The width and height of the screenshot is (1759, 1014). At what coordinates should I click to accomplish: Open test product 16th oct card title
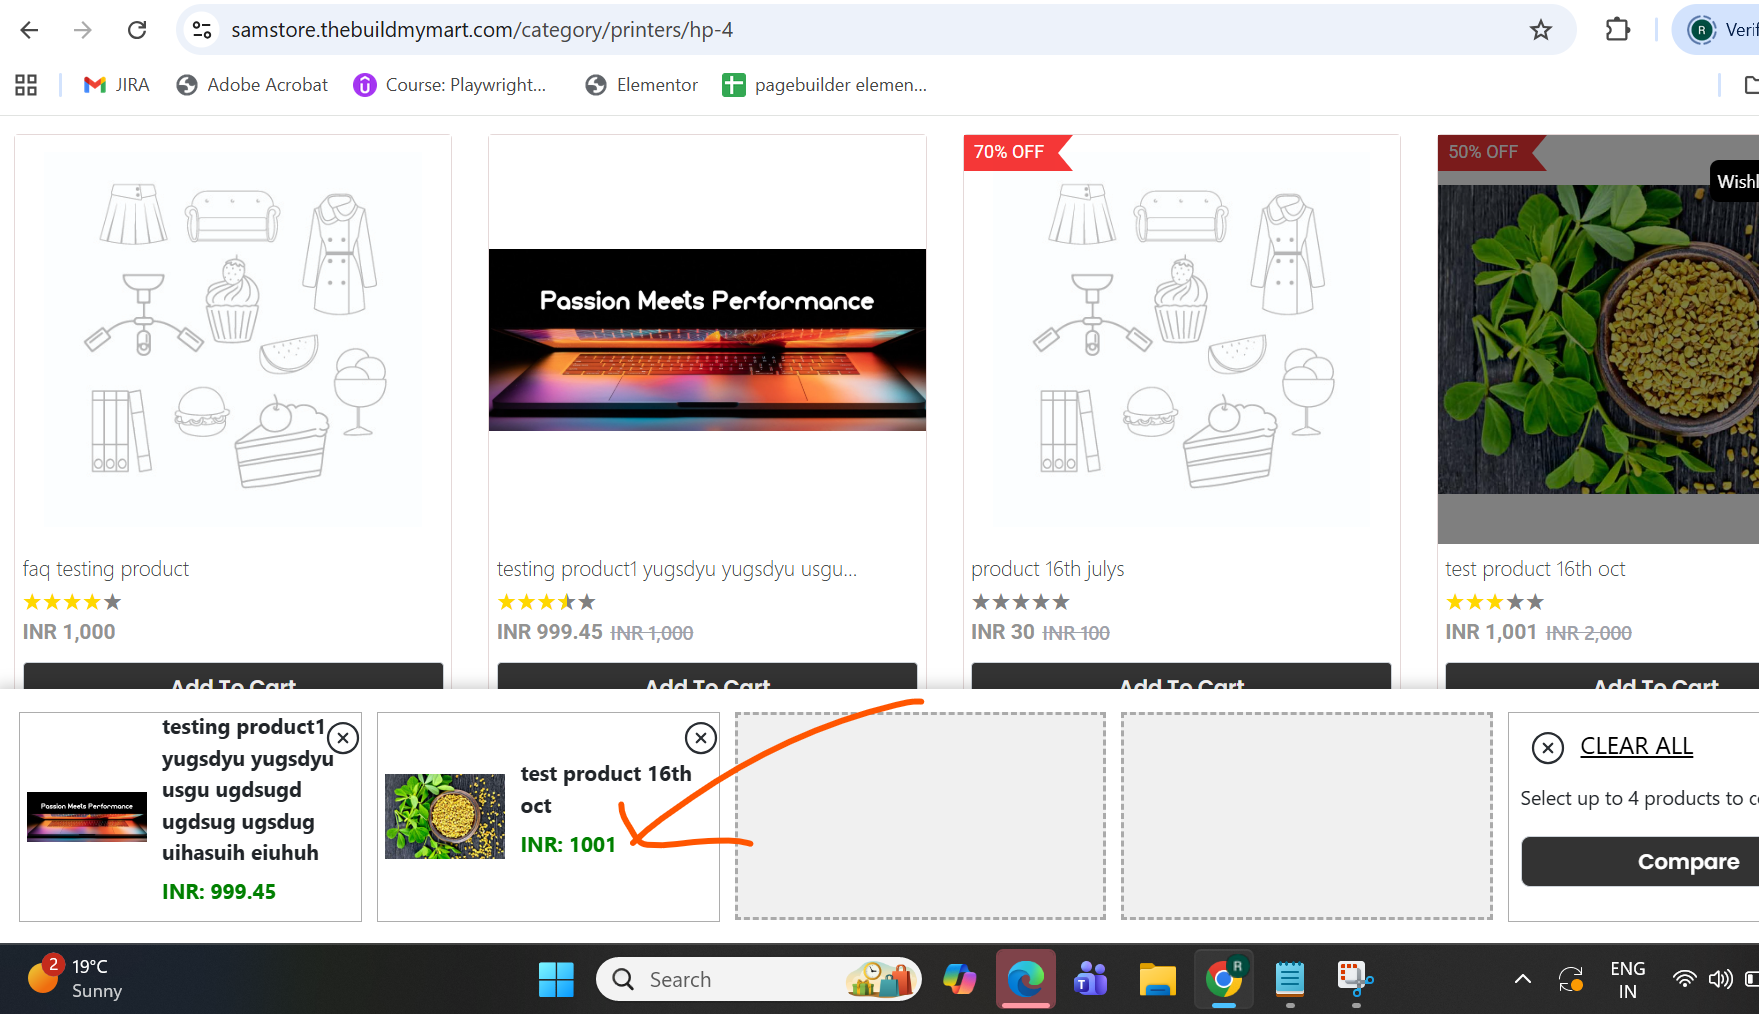click(1535, 569)
